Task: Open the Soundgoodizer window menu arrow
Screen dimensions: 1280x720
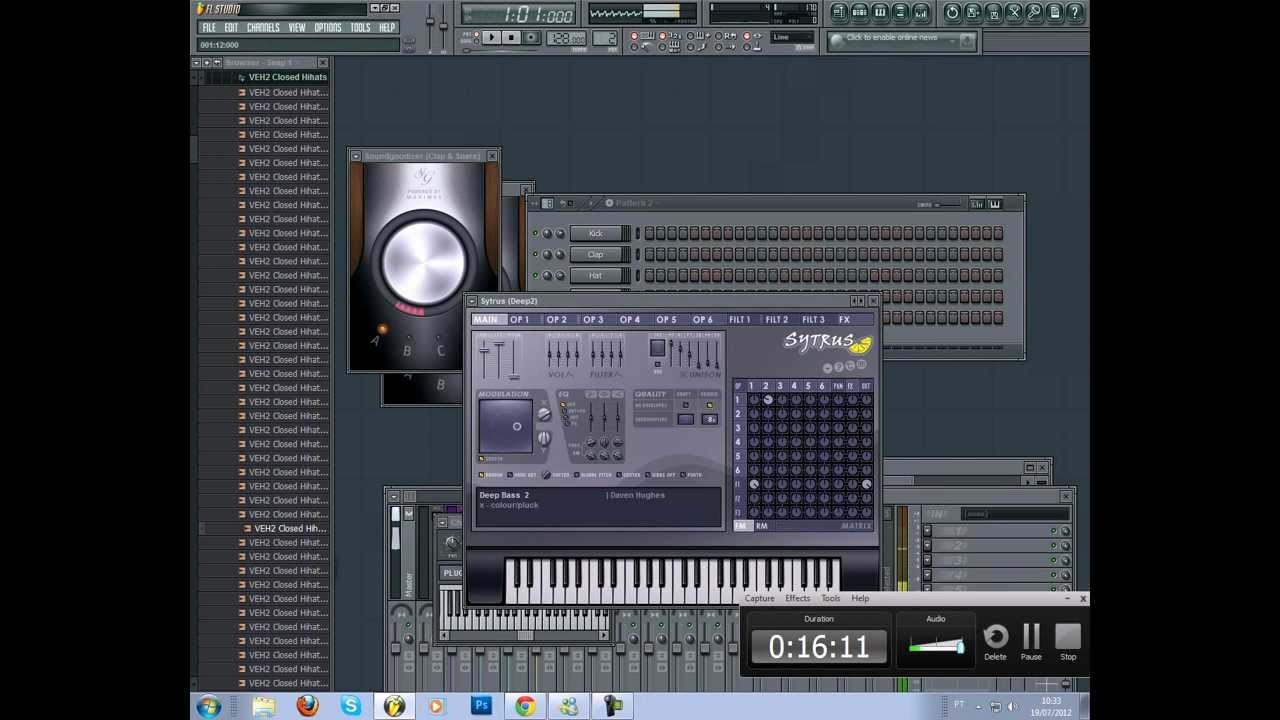Action: pyautogui.click(x=355, y=156)
